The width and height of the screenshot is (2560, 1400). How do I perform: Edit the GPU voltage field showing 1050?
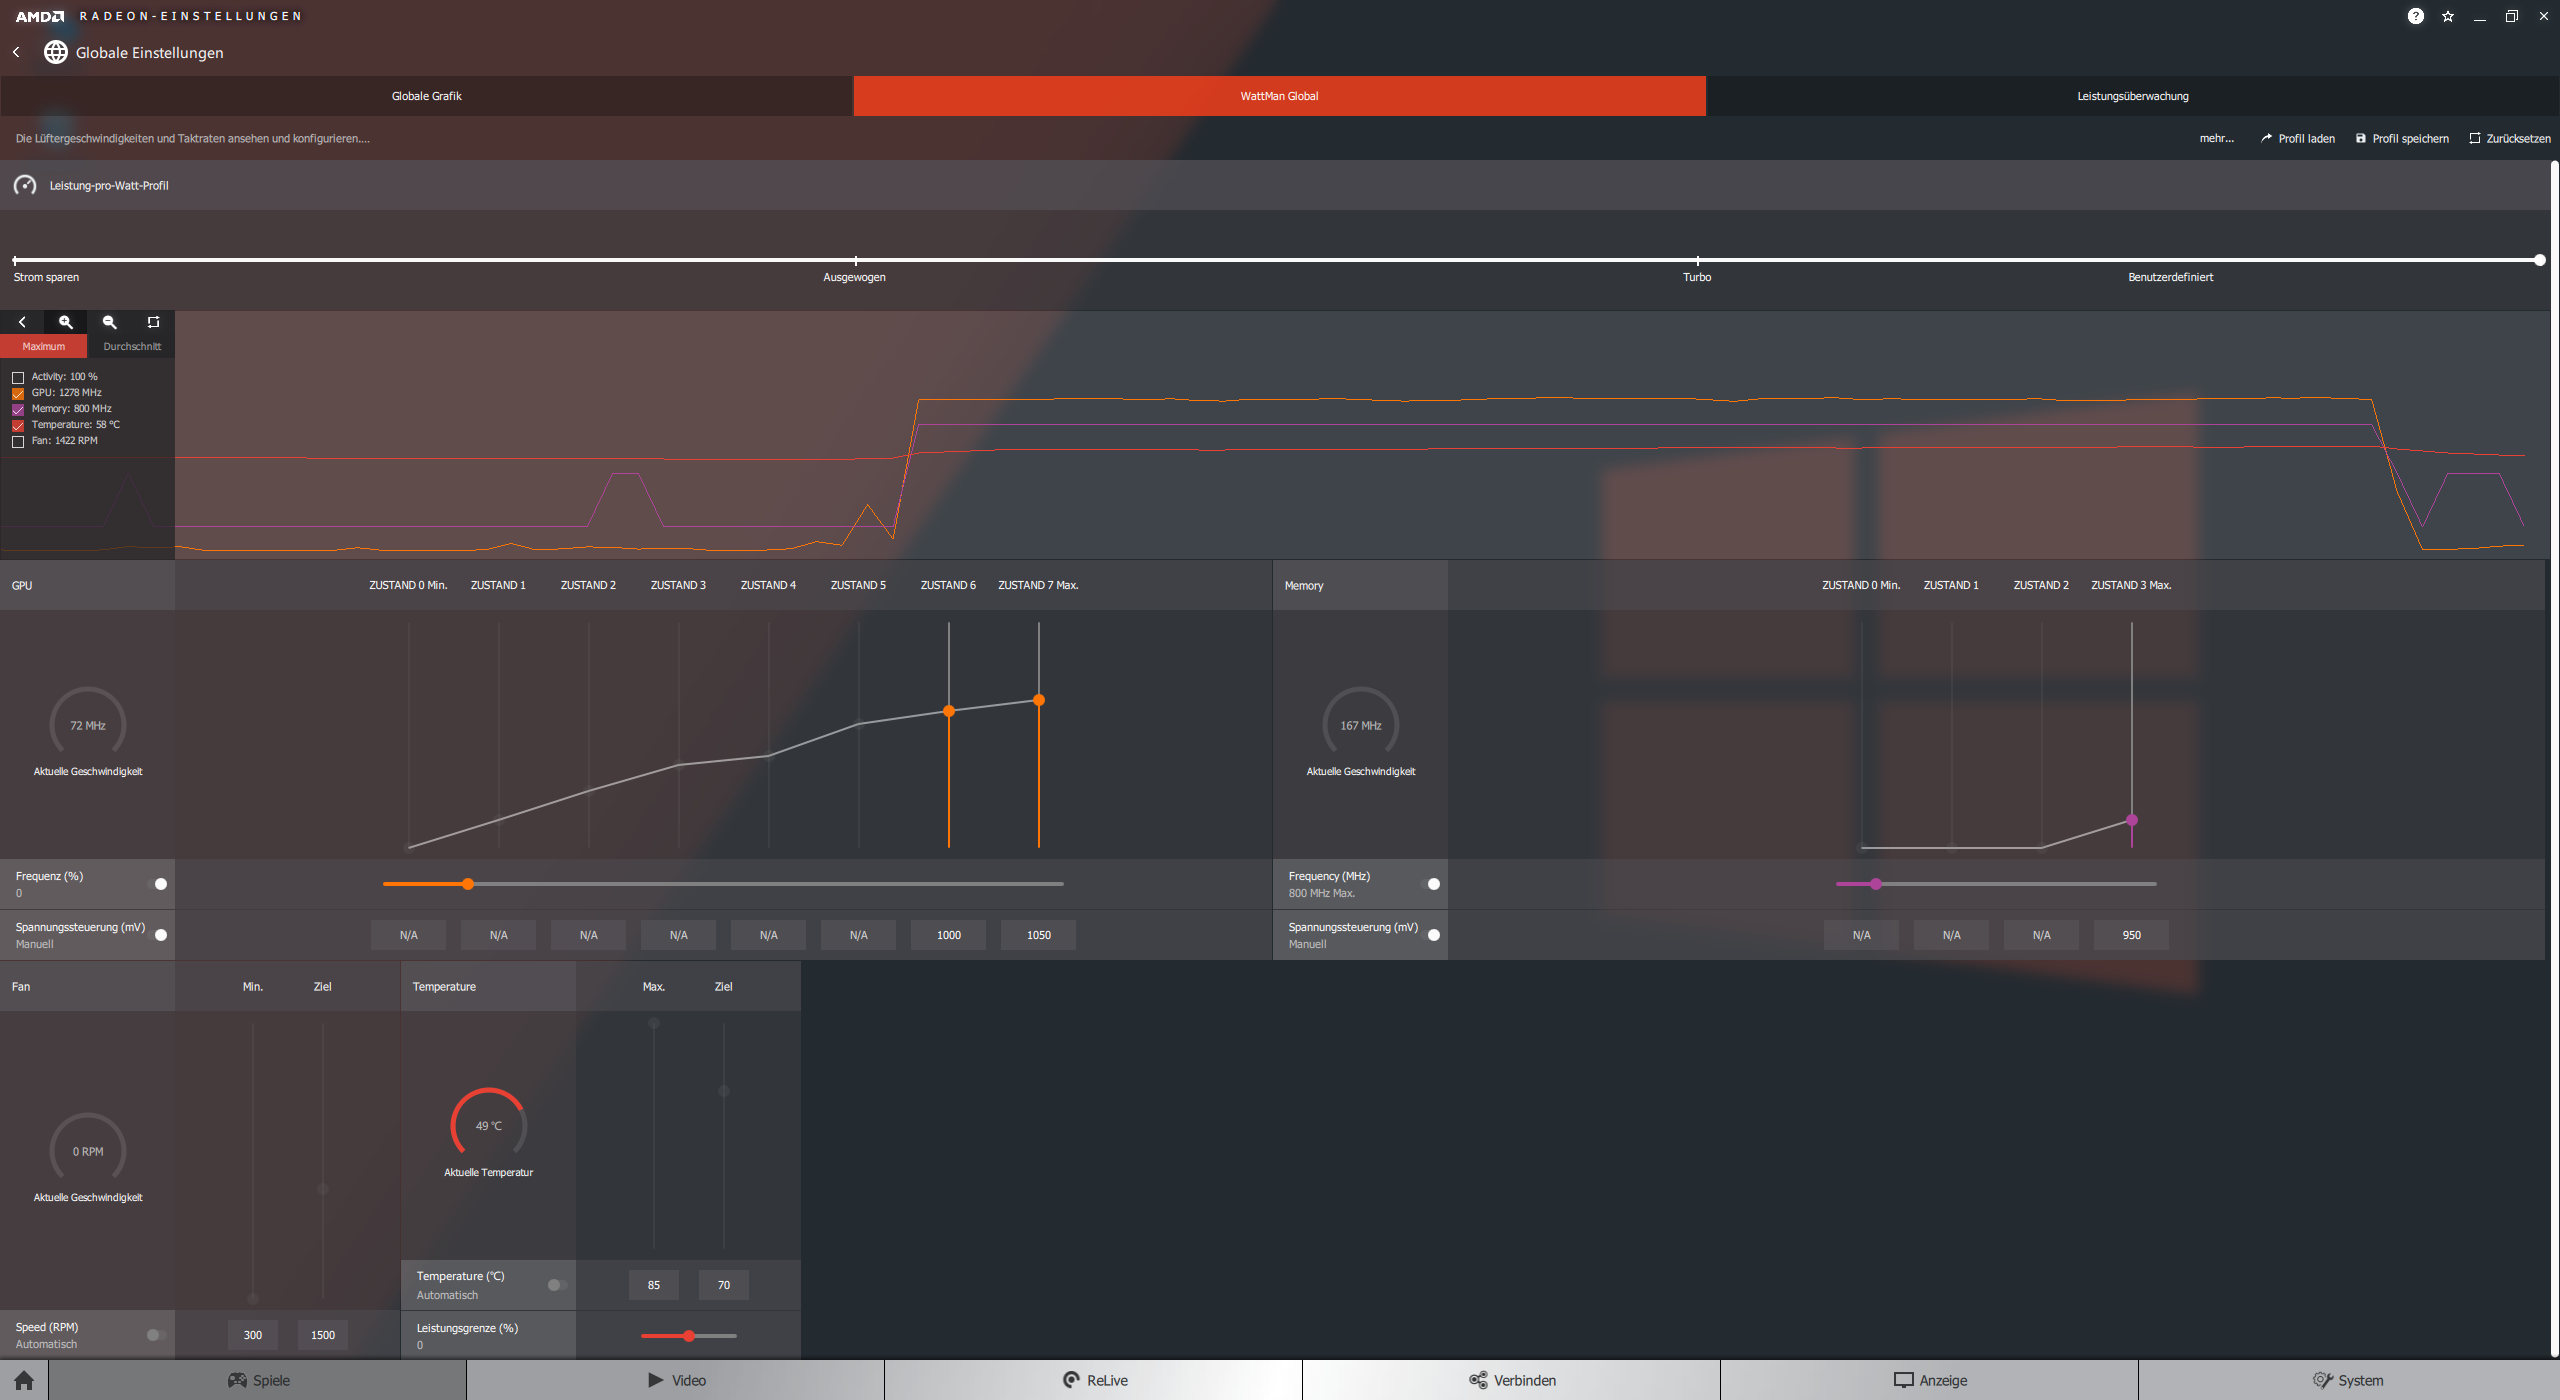[1039, 935]
